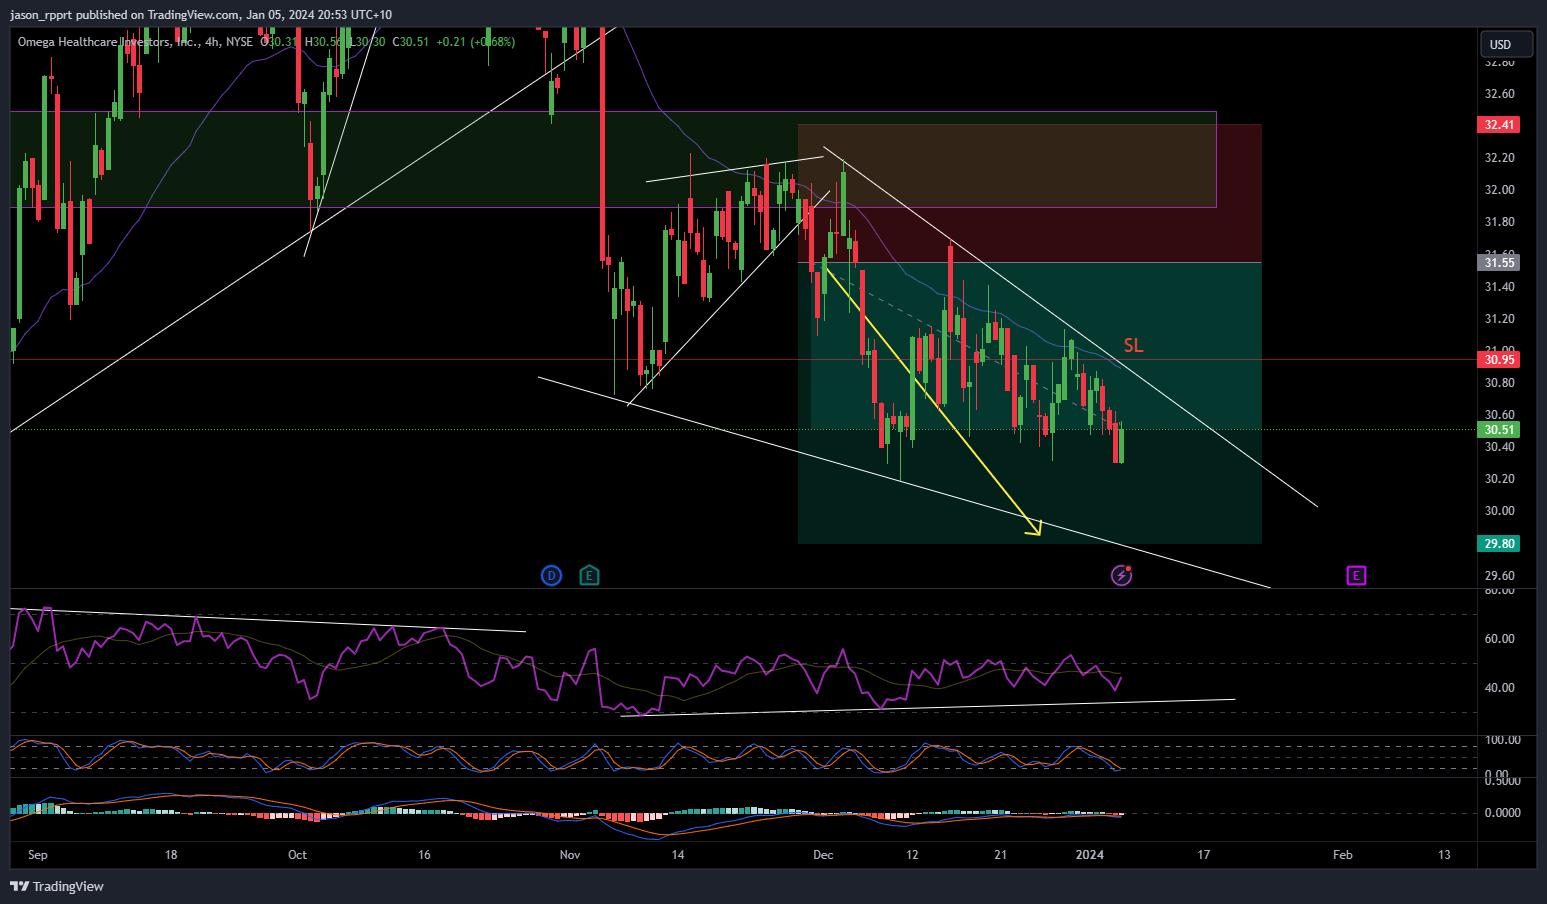Screen dimensions: 1547x904
Task: Select the red SL stop-loss label
Action: click(1133, 345)
